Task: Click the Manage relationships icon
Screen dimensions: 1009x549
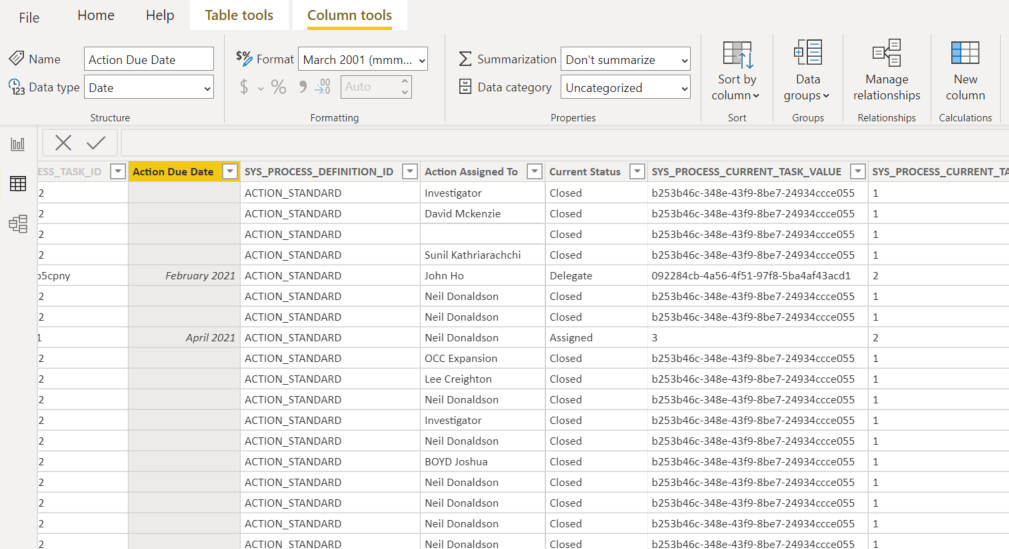Action: tap(886, 53)
